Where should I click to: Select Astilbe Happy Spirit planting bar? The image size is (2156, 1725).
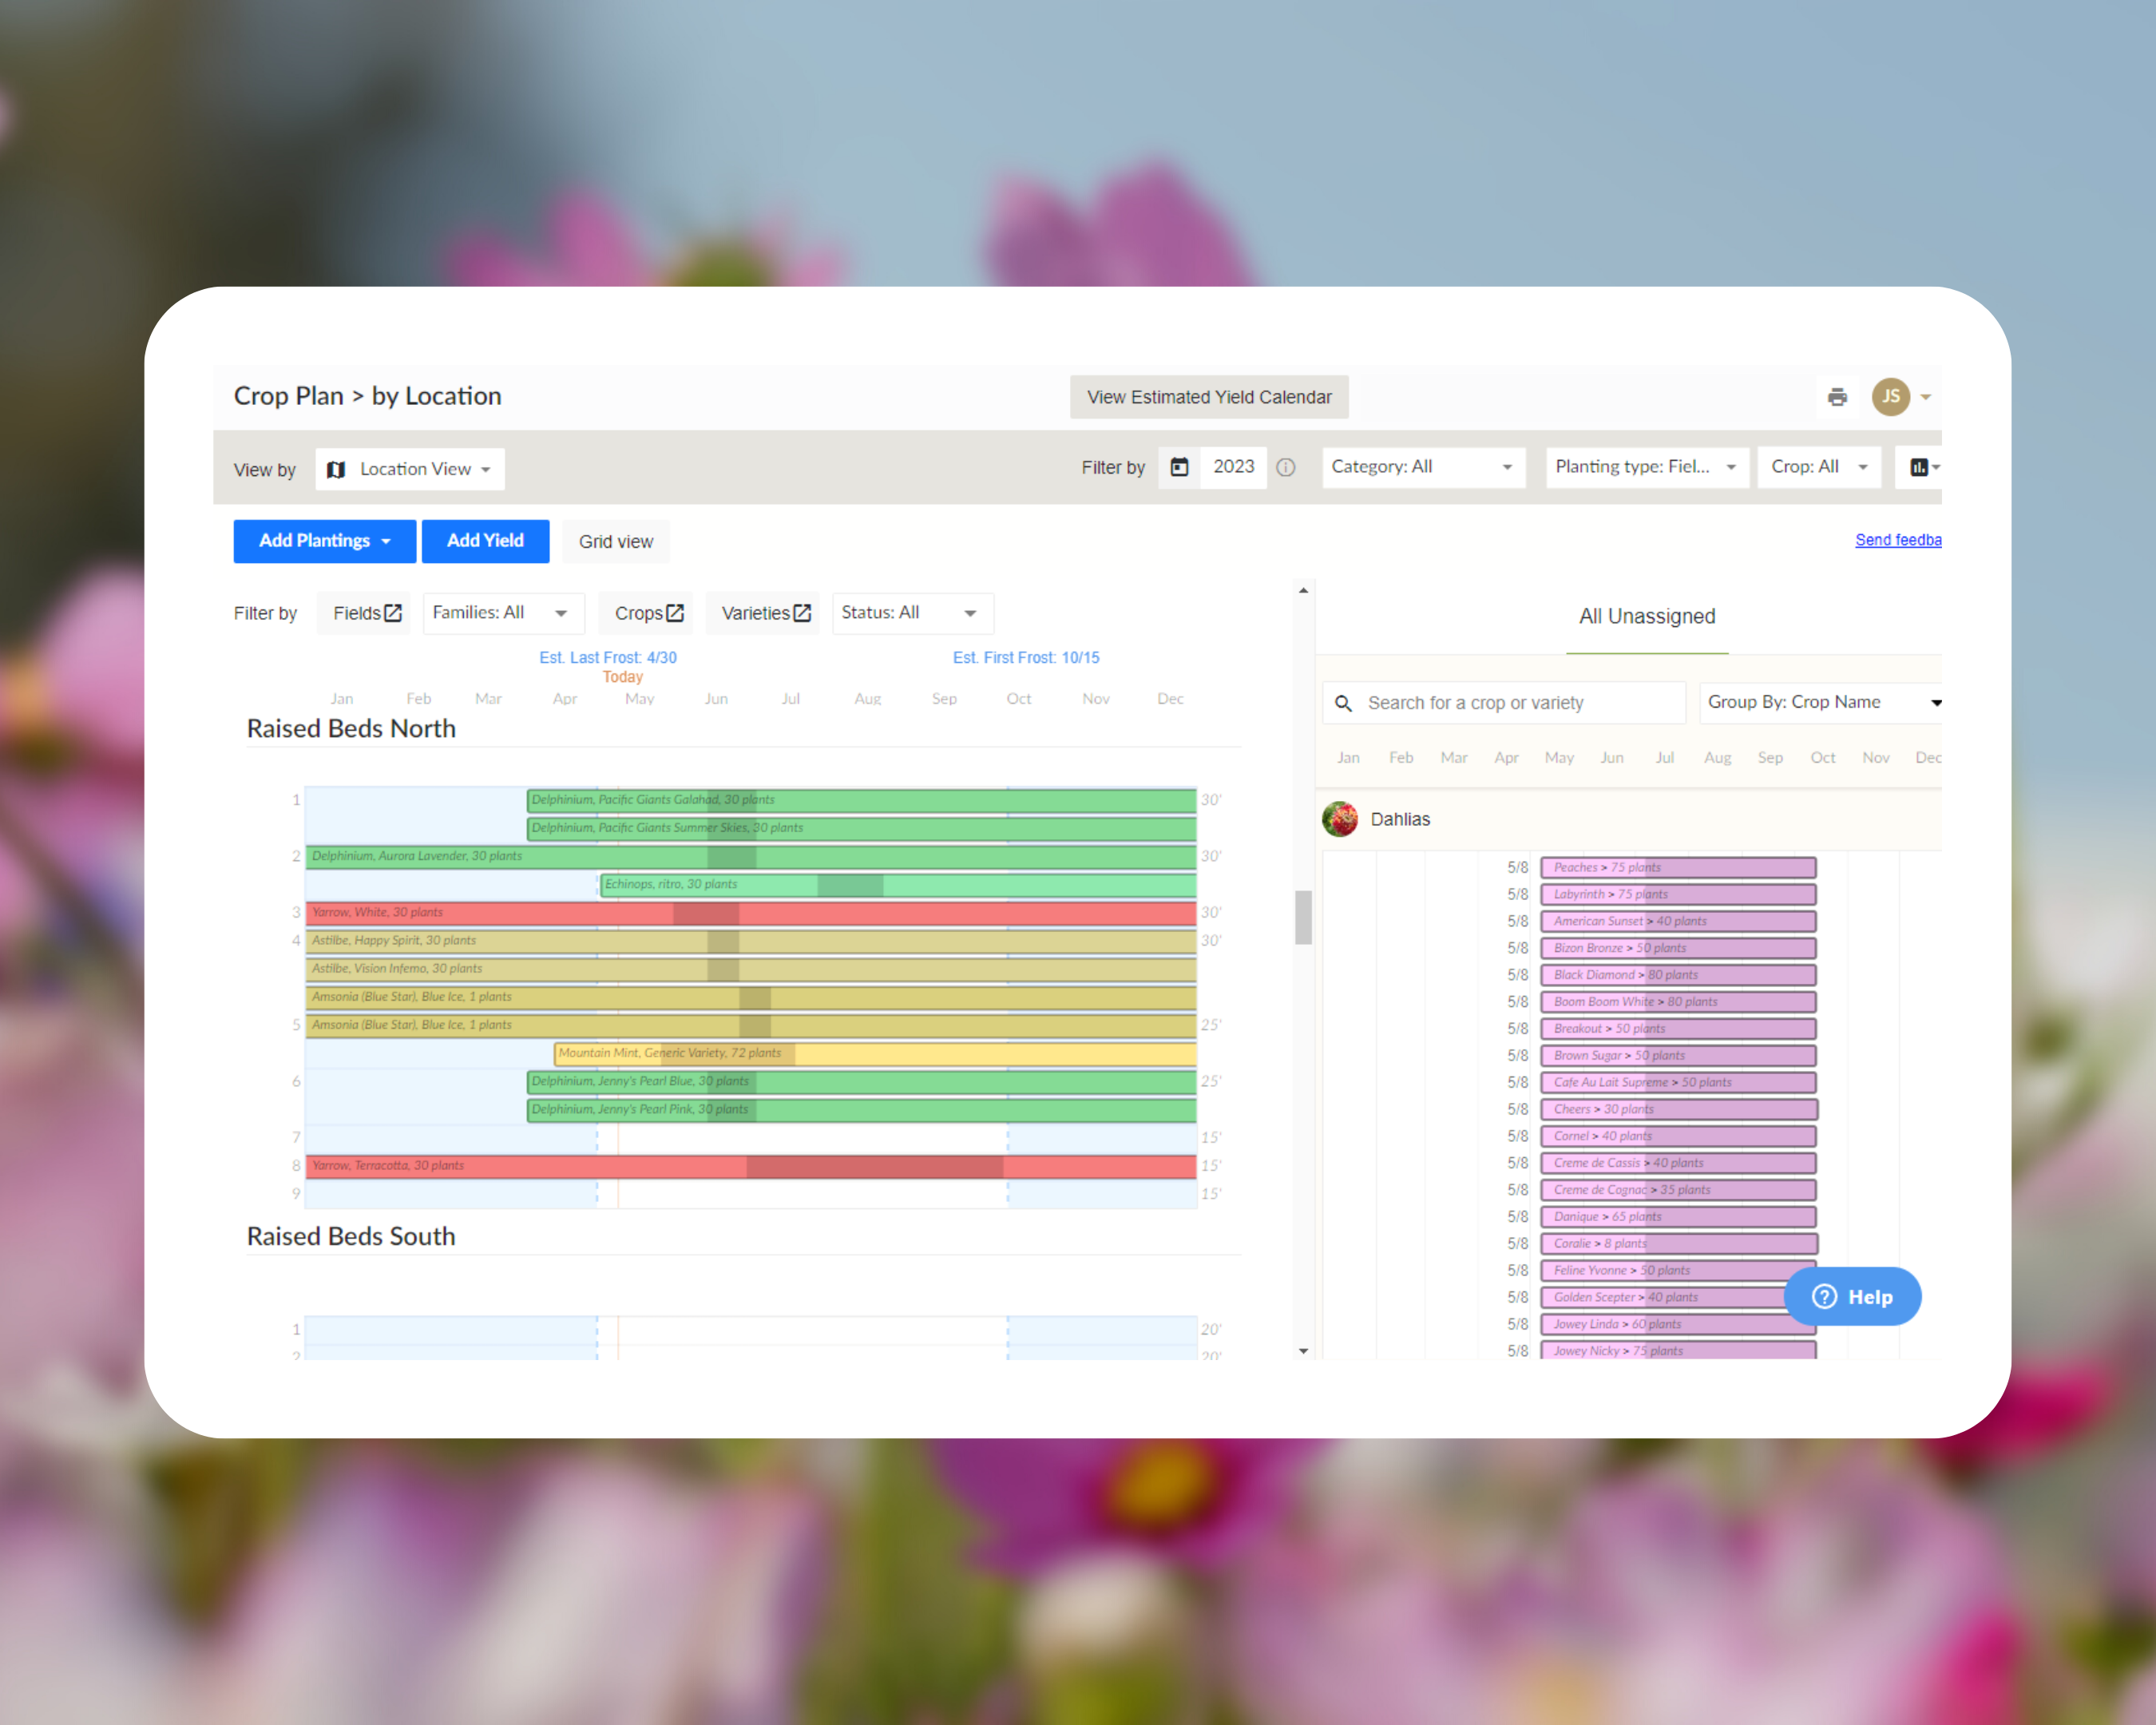click(751, 940)
